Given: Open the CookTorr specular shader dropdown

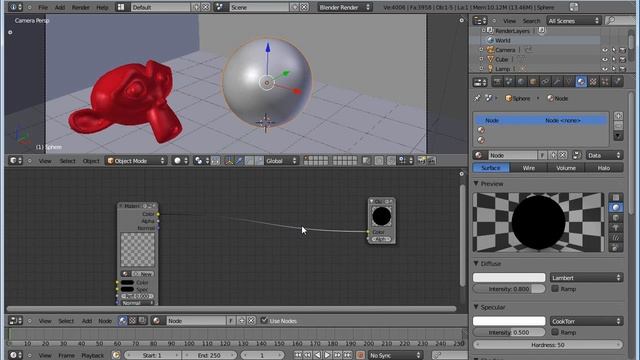Looking at the screenshot, I should 586,321.
